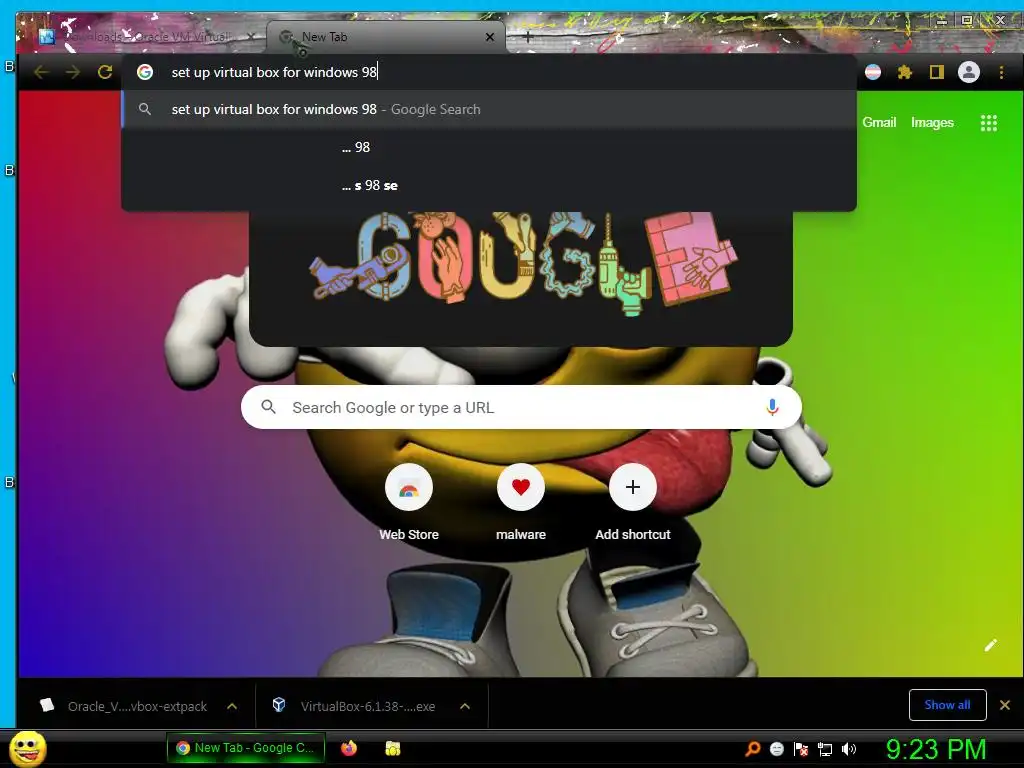Screen dimensions: 1024x768
Task: Open the VirtualBox-6.1.38-....exe download
Action: [356, 706]
